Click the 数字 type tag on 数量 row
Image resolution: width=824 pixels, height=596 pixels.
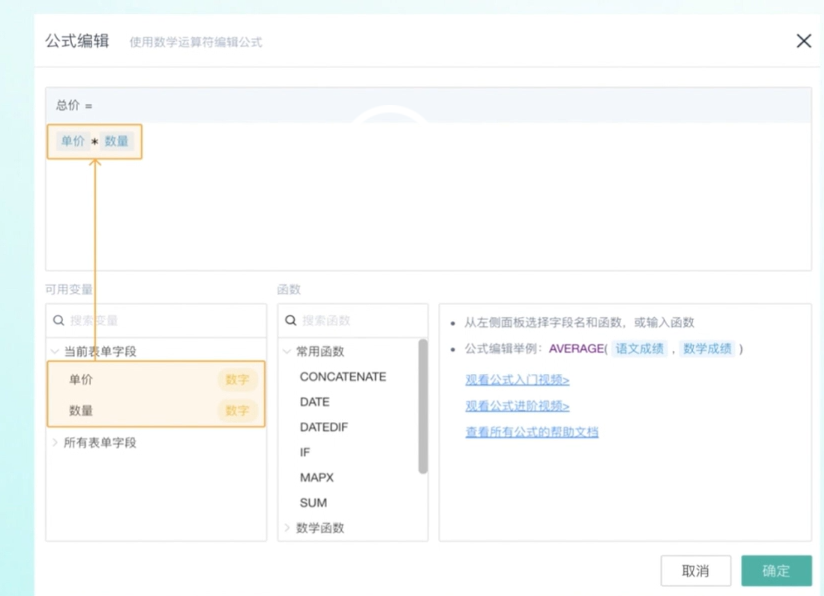[237, 410]
